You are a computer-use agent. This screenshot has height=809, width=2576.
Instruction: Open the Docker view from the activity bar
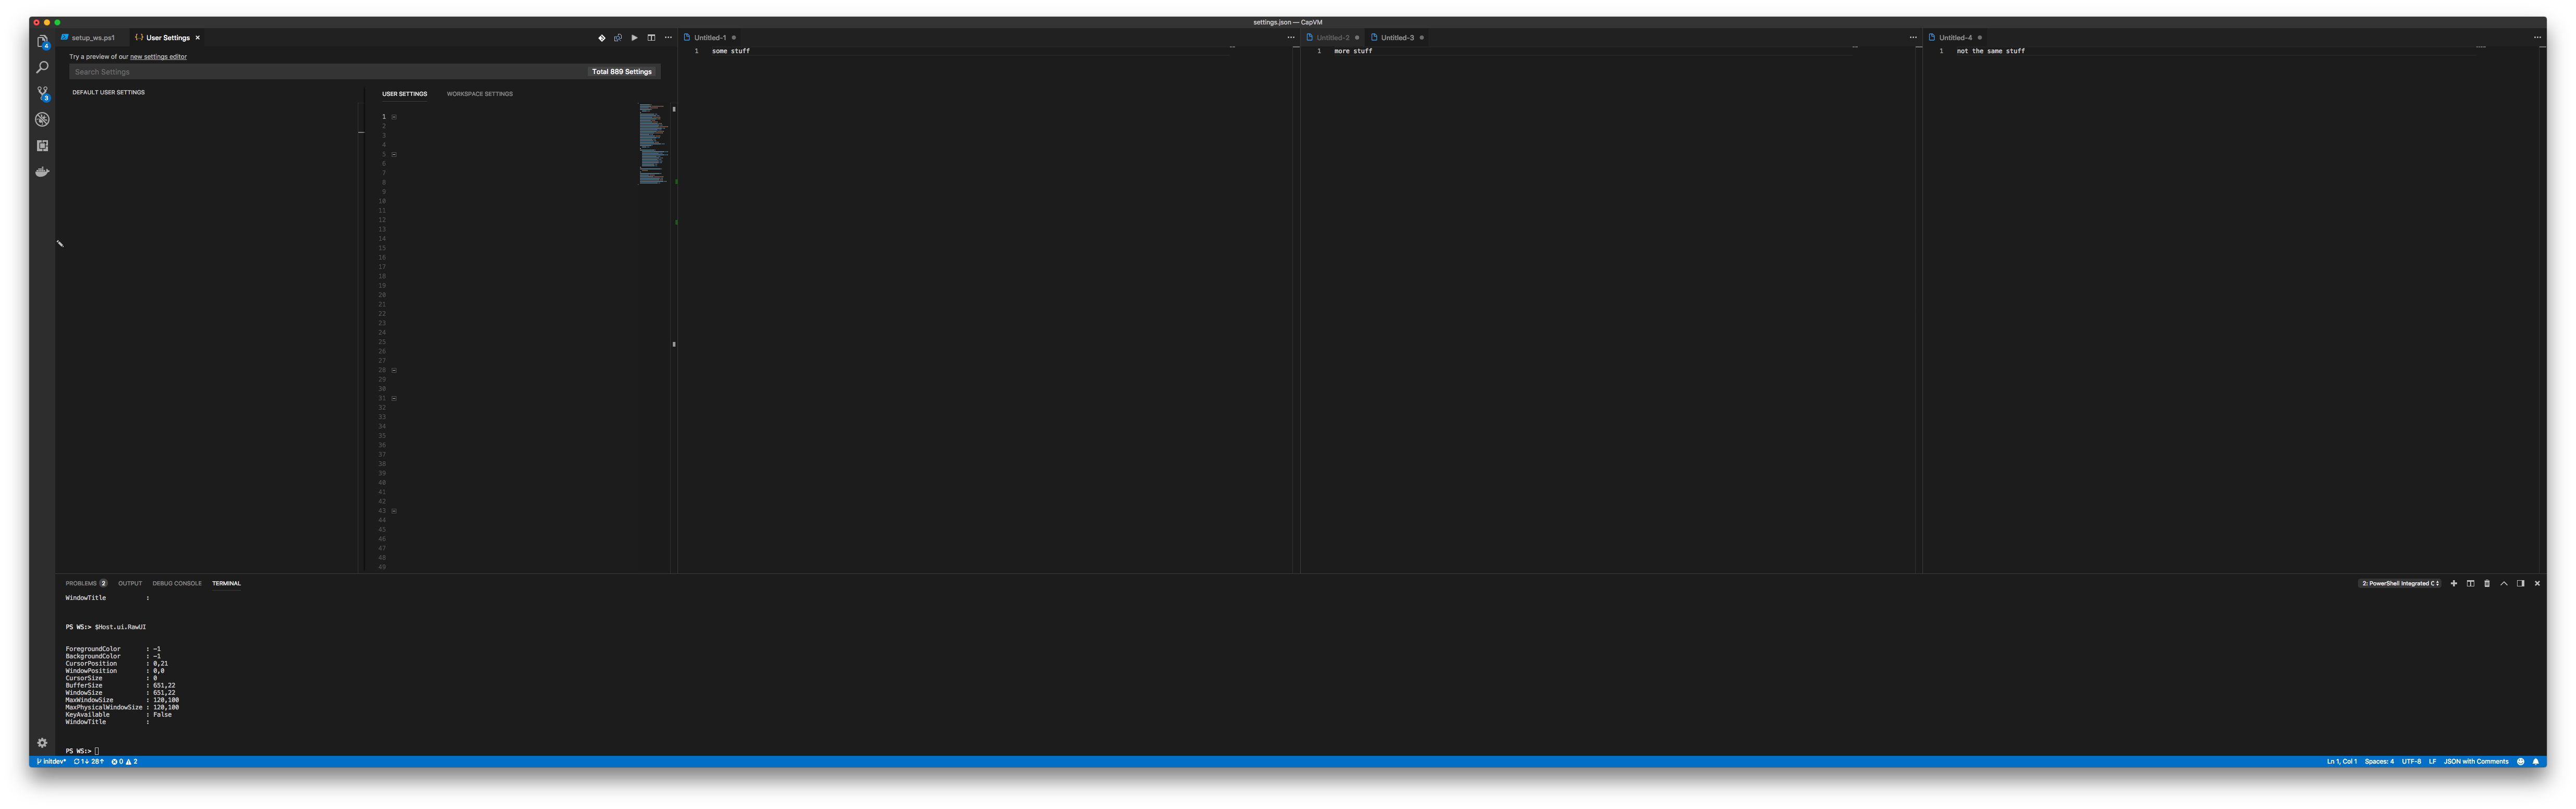[x=42, y=171]
